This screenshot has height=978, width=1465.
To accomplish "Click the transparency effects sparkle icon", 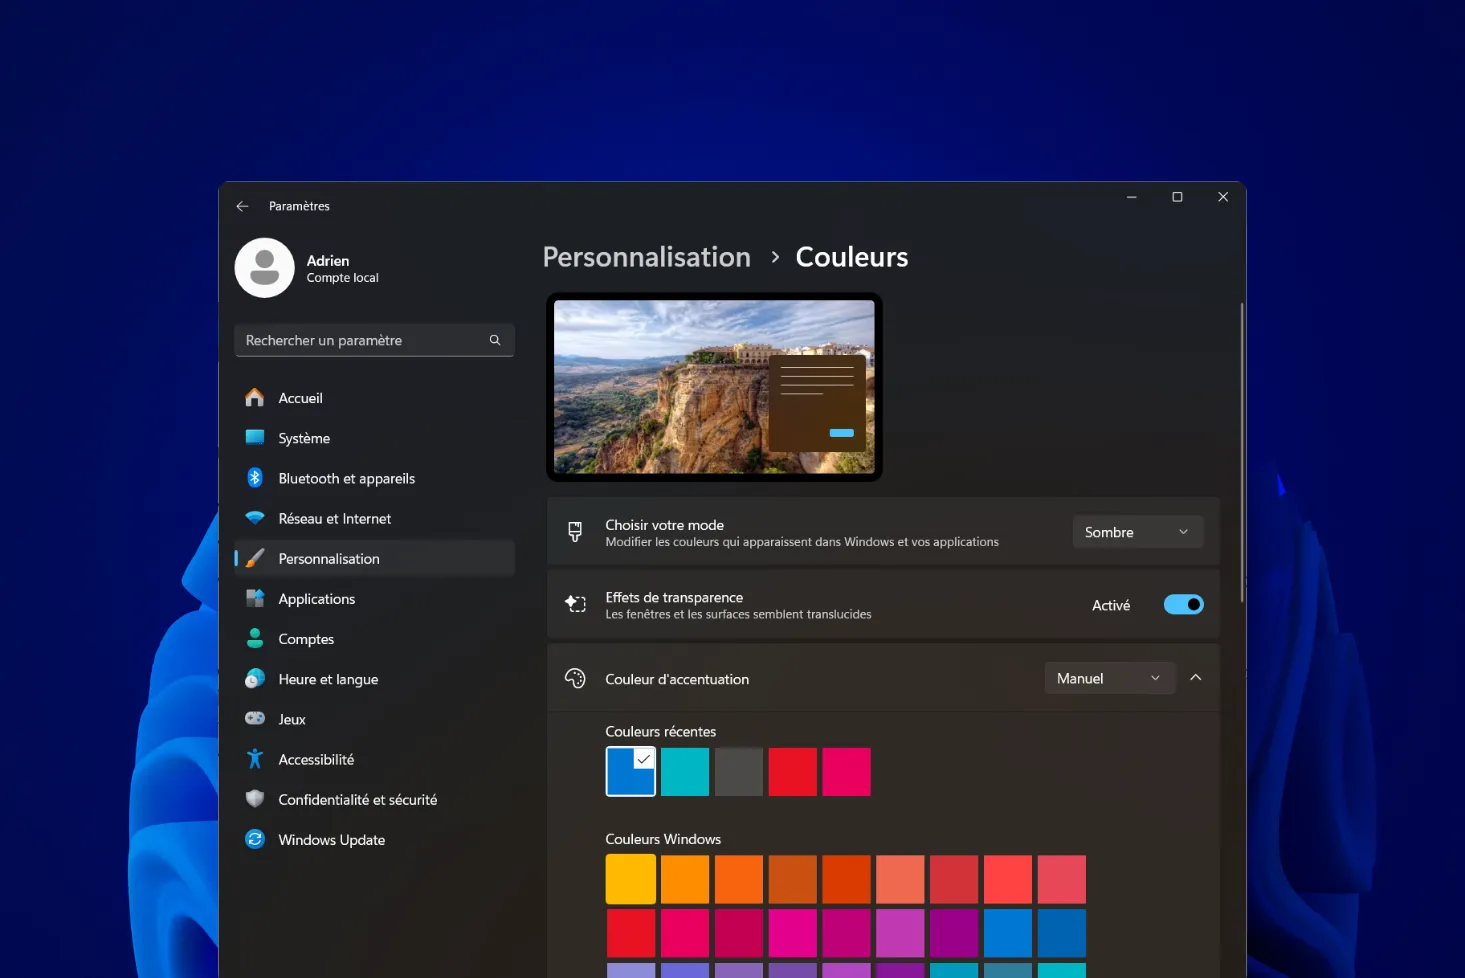I will click(575, 604).
